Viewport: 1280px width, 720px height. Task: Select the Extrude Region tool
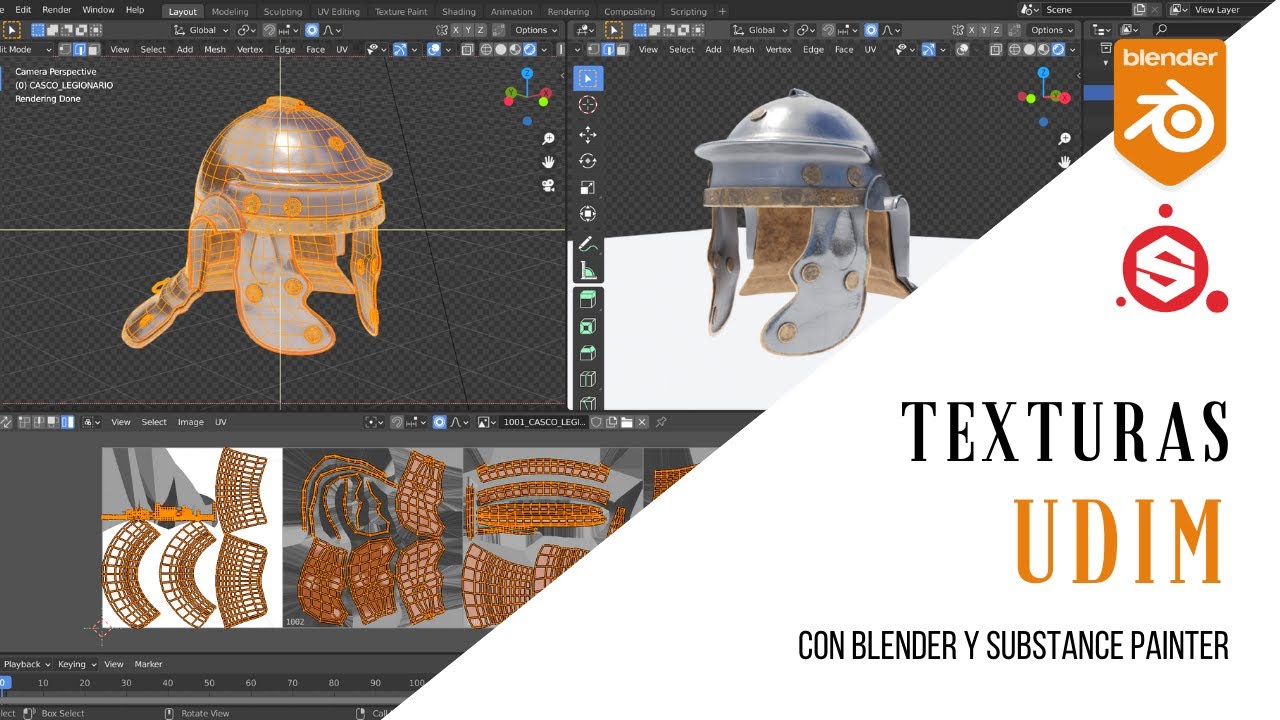pyautogui.click(x=588, y=300)
